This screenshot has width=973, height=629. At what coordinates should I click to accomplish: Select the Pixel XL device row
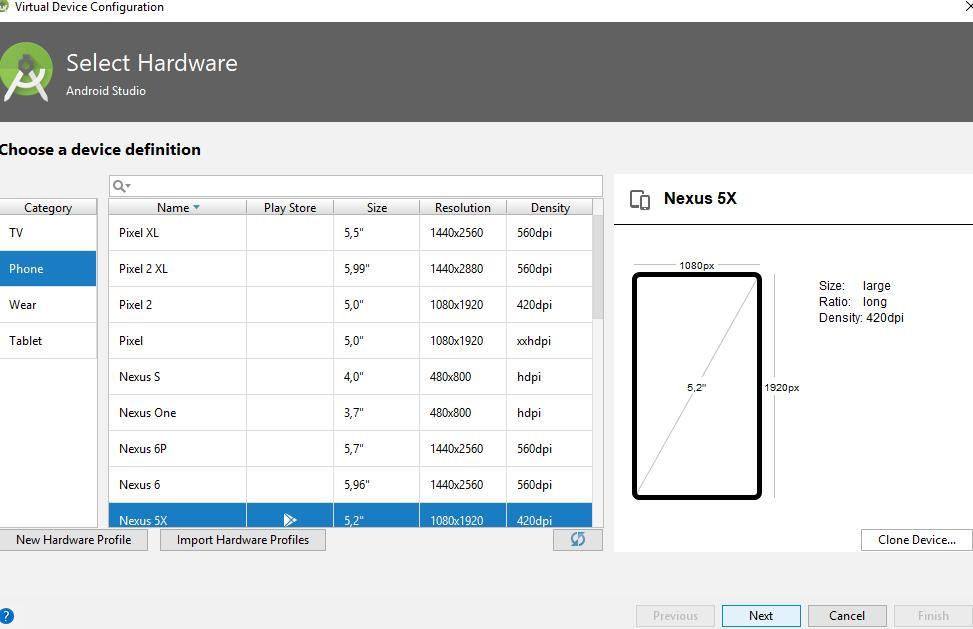(351, 233)
